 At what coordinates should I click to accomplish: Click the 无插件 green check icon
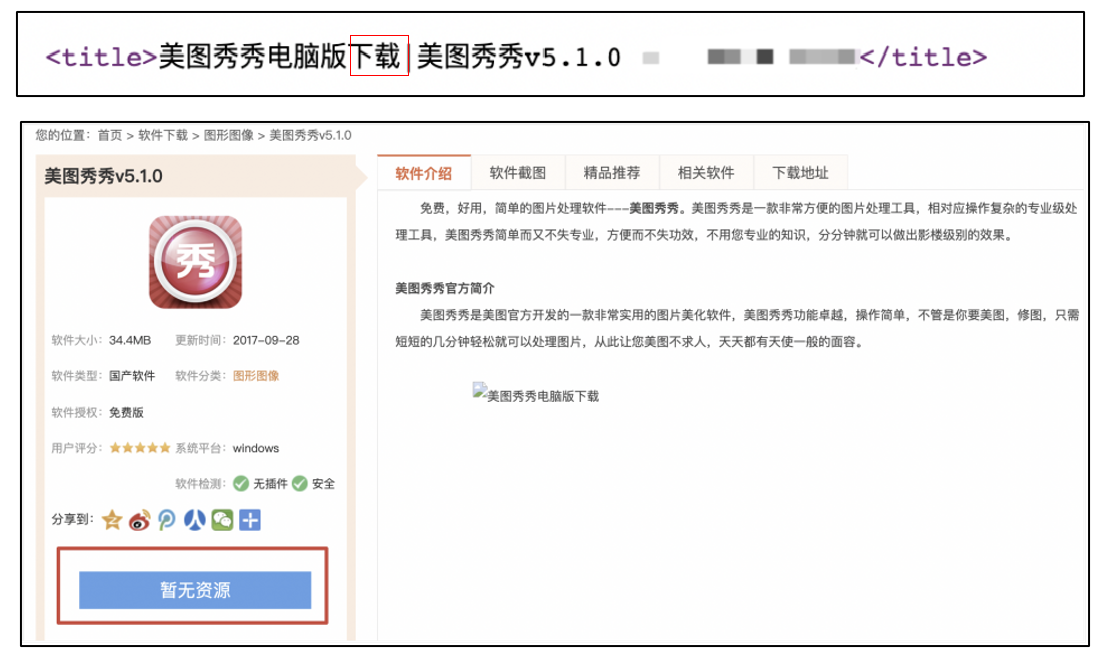(x=241, y=483)
